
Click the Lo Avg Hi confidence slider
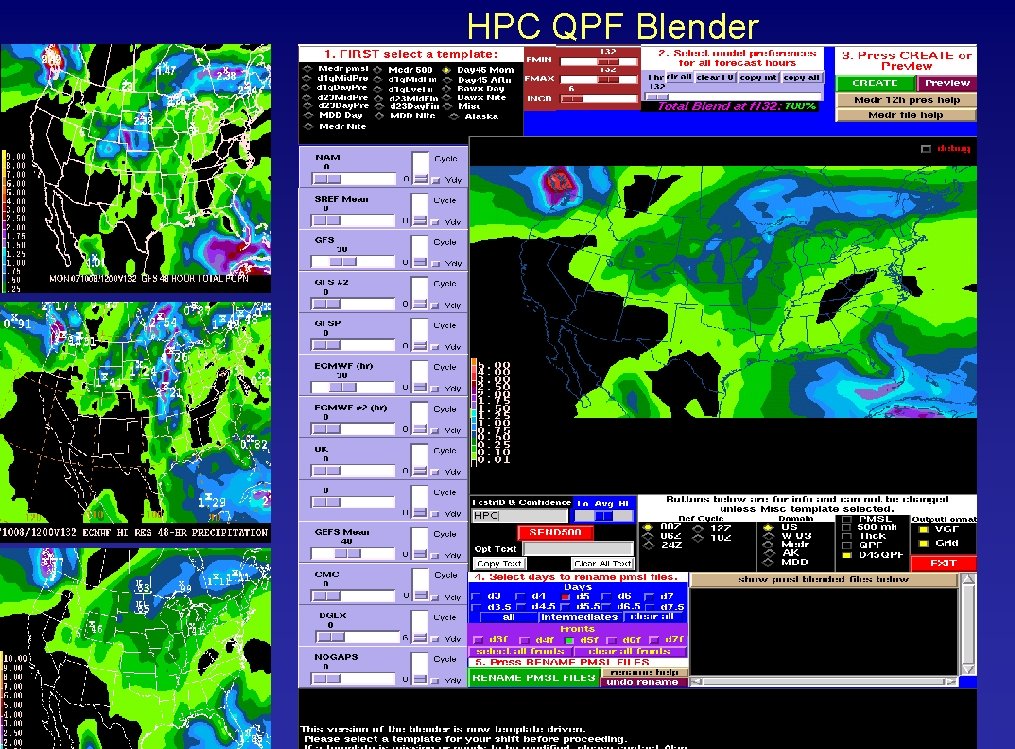603,515
